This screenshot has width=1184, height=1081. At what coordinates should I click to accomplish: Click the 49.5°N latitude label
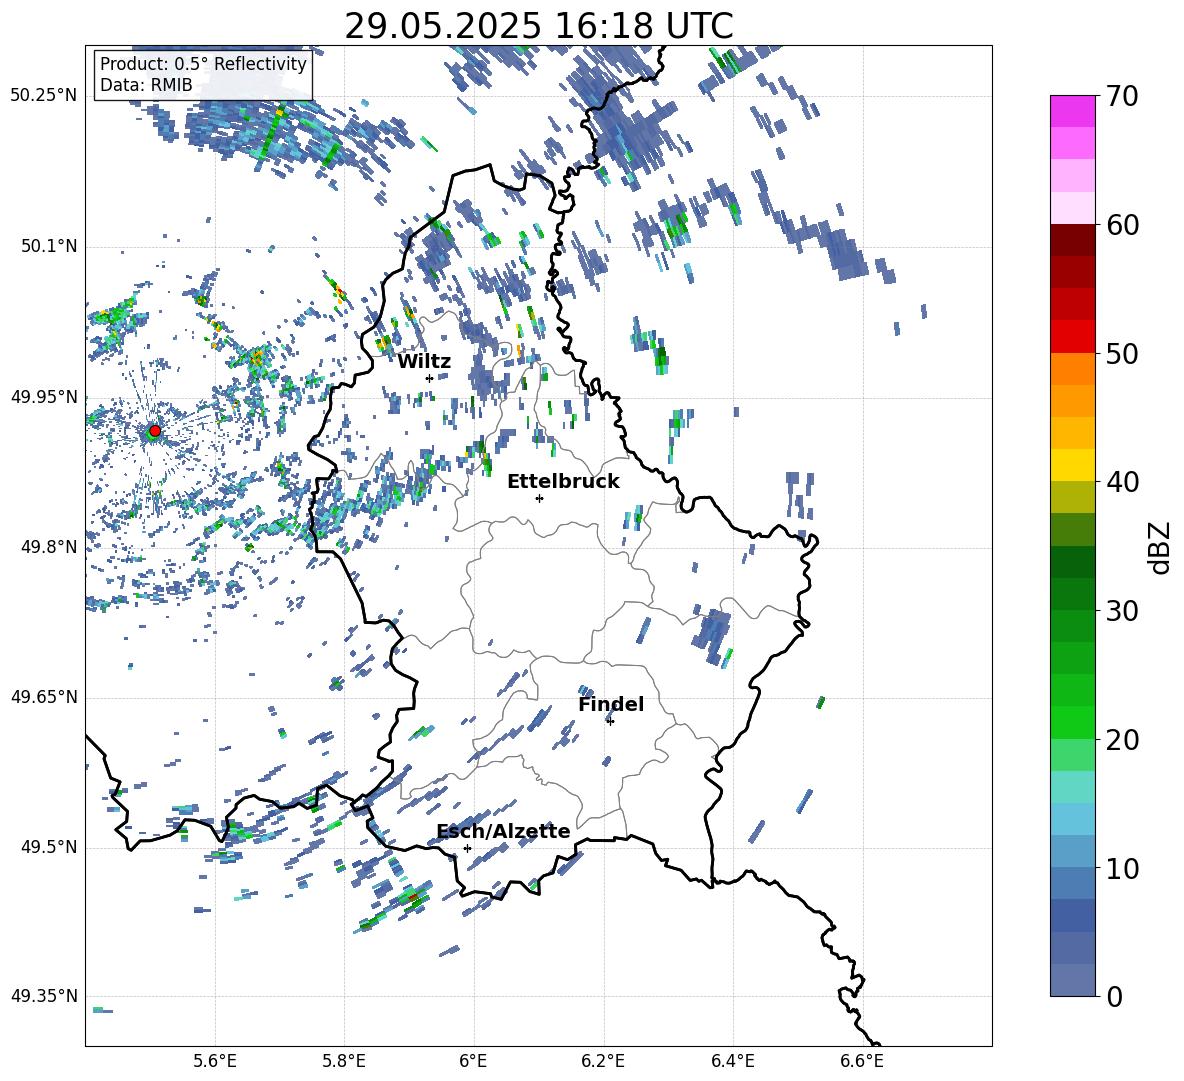[x=49, y=847]
